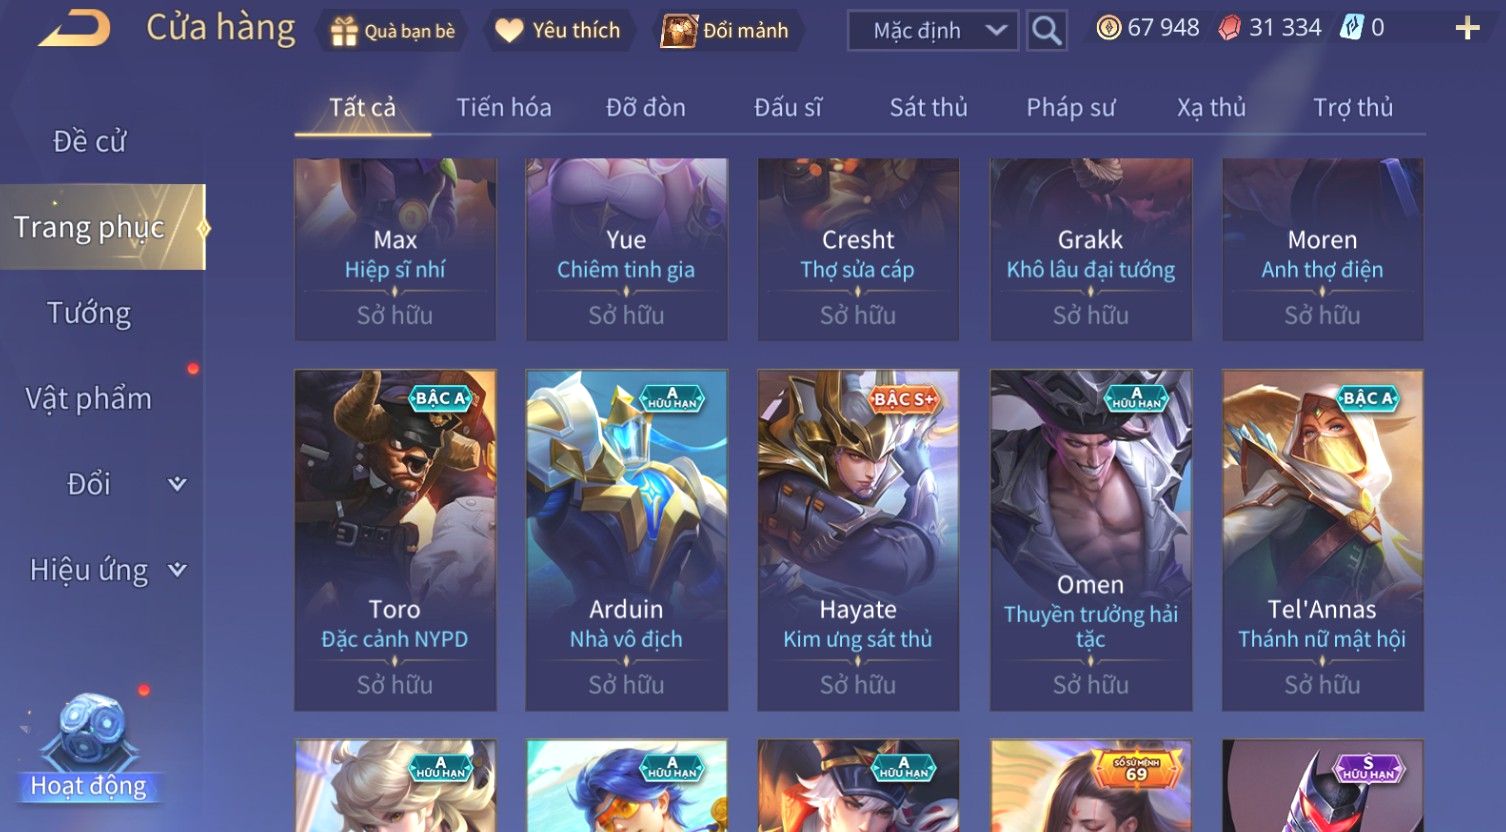Switch to the Sát thủ tab
Image resolution: width=1506 pixels, height=832 pixels.
pos(929,107)
